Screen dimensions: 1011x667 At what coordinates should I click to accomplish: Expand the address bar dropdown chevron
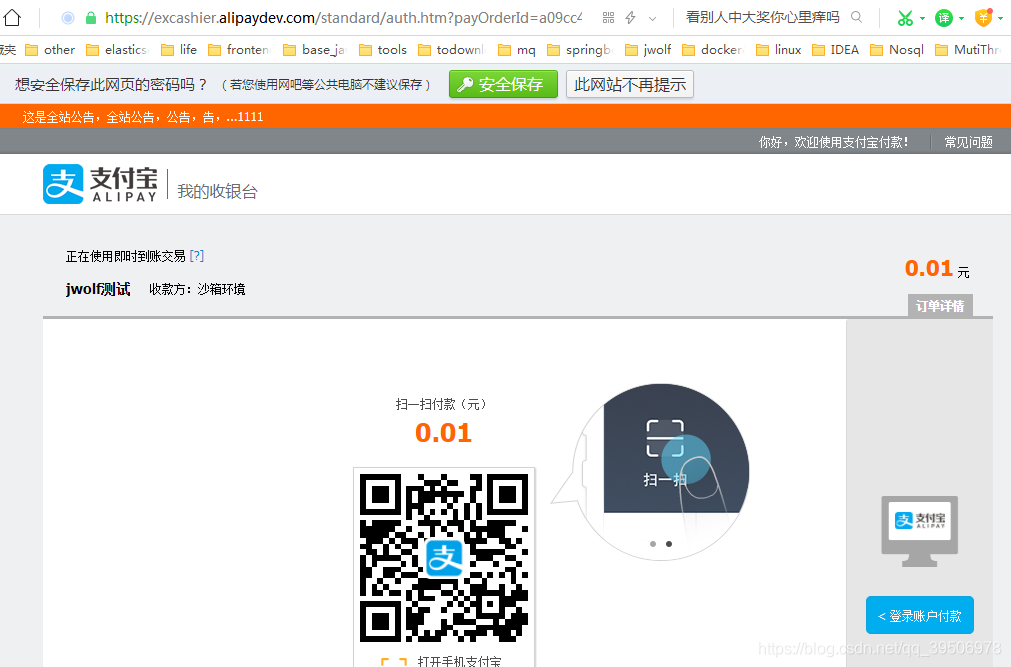tap(653, 19)
